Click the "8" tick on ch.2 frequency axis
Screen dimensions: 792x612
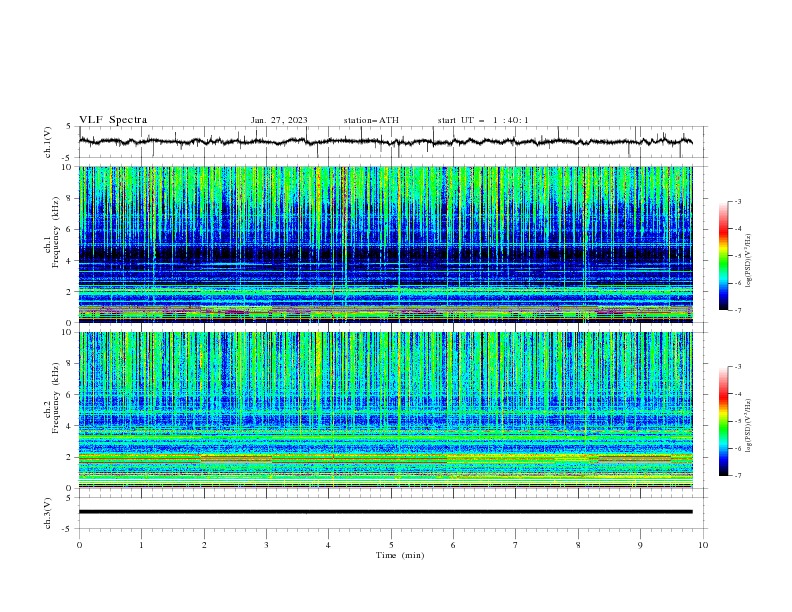coord(69,364)
